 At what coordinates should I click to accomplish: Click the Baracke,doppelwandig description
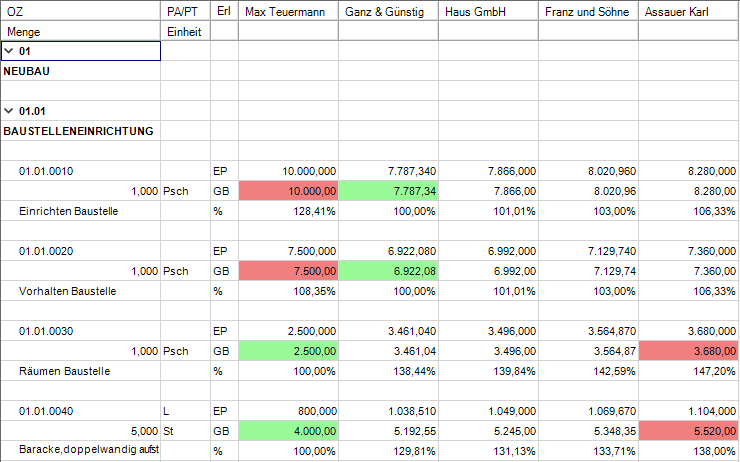click(x=89, y=449)
